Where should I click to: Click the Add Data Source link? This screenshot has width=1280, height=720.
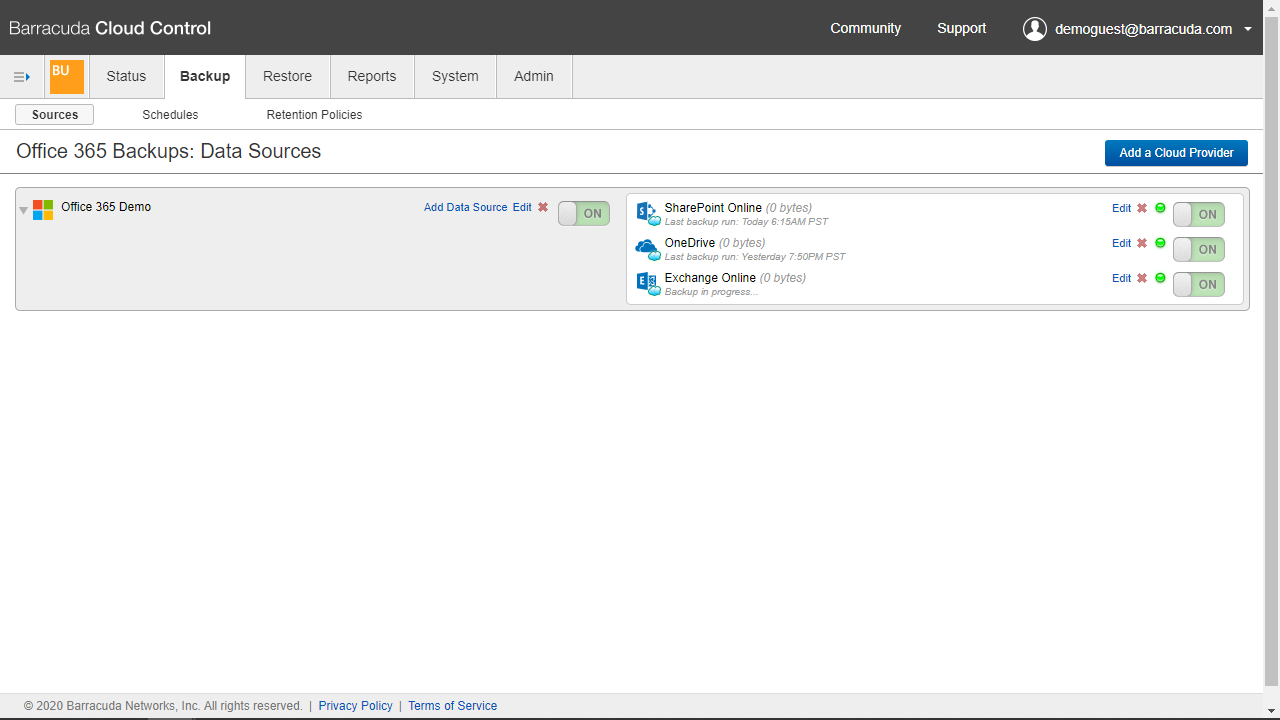coord(466,207)
